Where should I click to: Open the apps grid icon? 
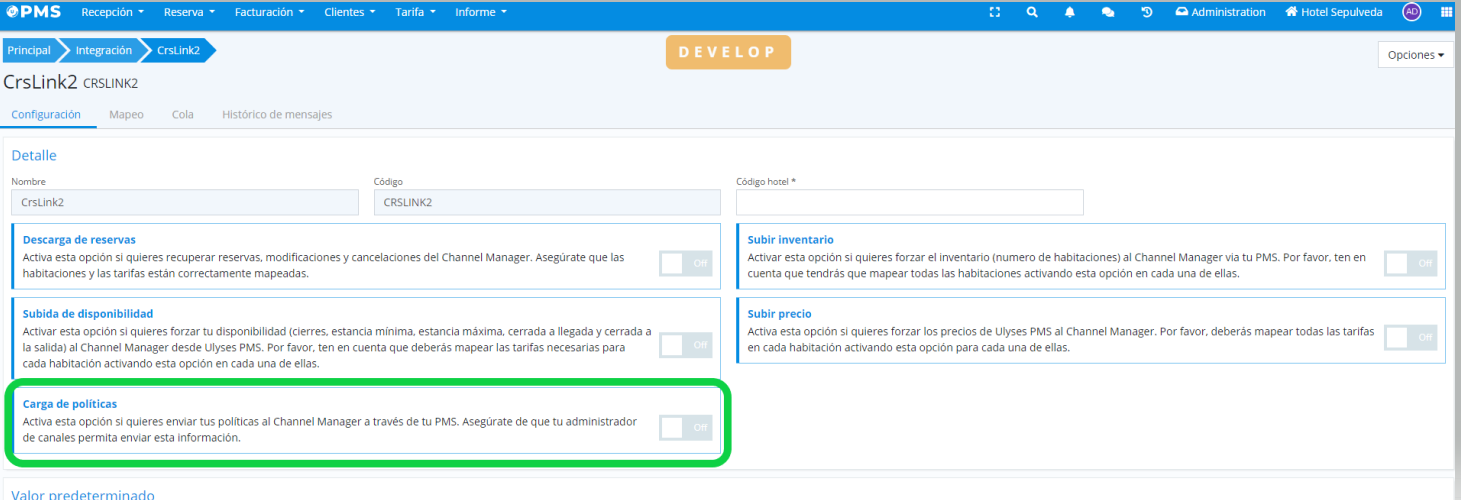(1446, 12)
